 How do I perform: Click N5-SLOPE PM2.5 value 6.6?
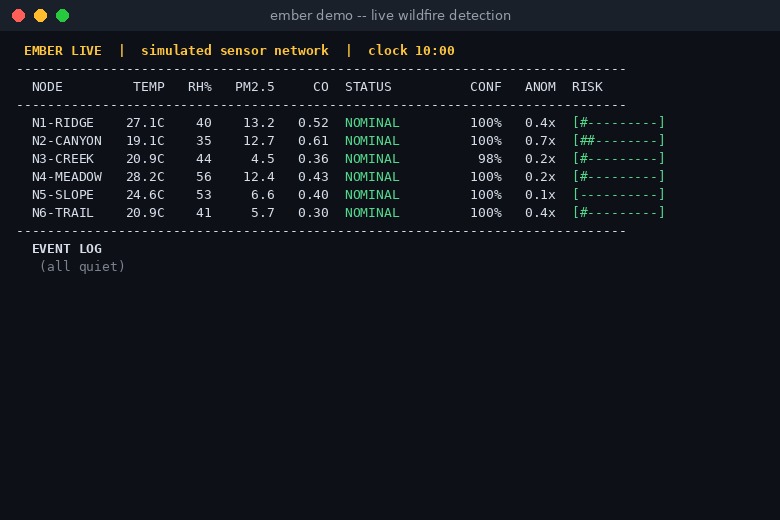(x=263, y=195)
